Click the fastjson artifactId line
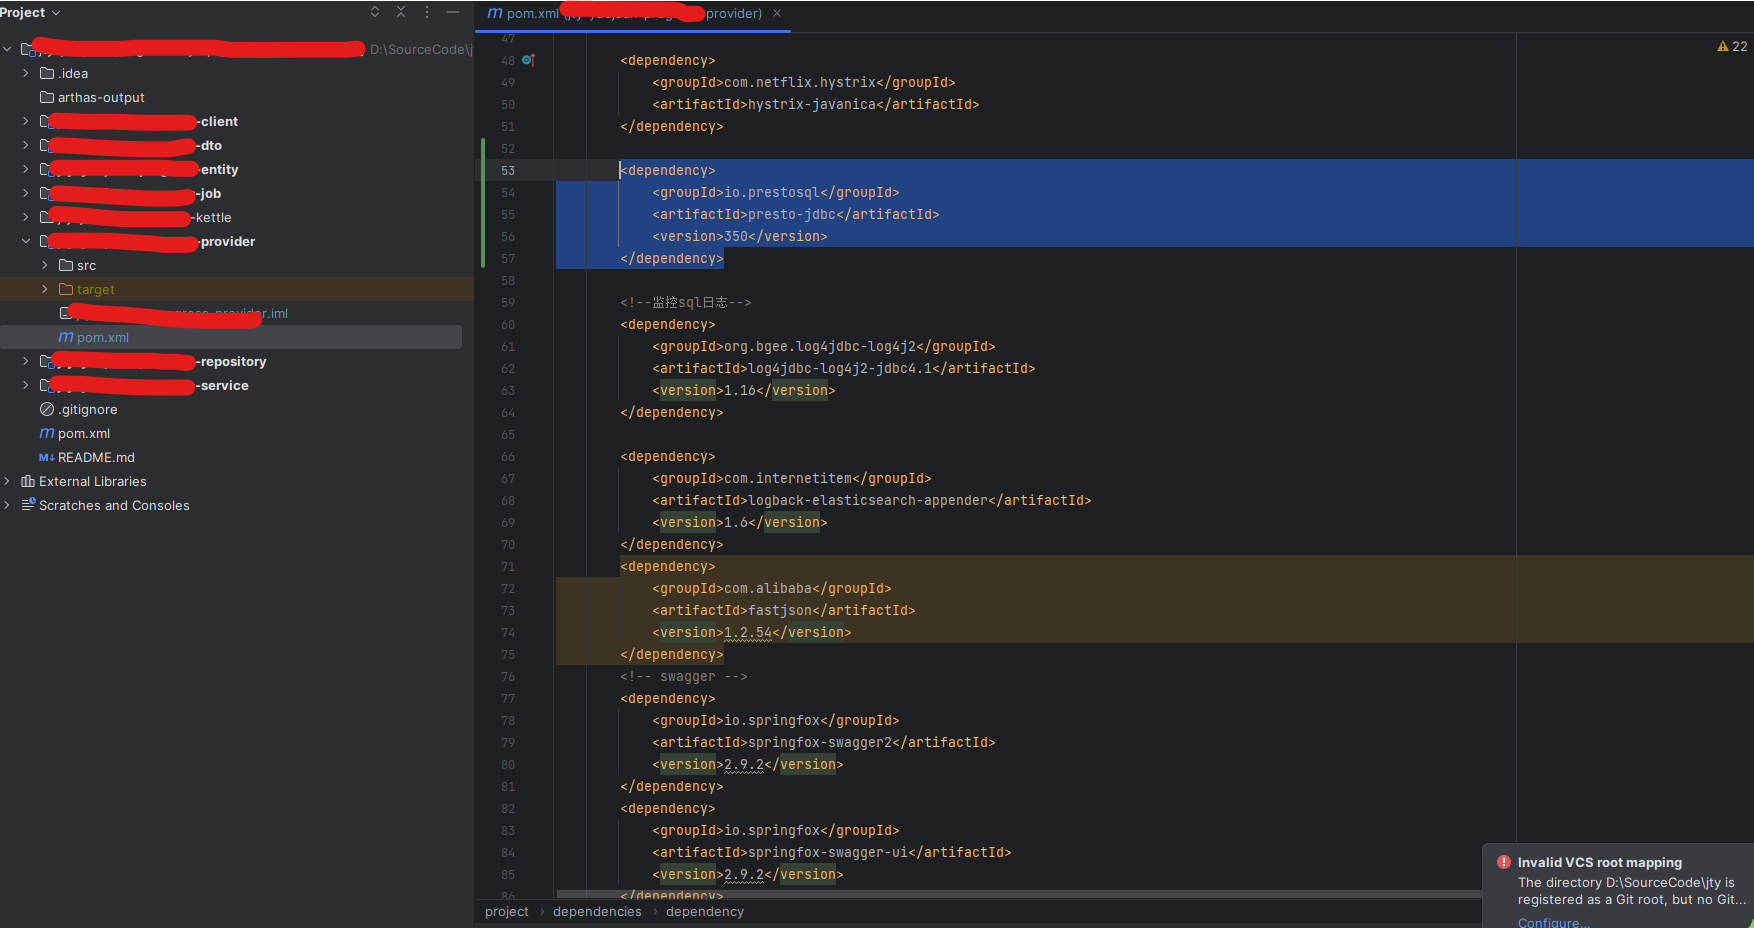Screen dimensions: 1754x928 click(784, 610)
